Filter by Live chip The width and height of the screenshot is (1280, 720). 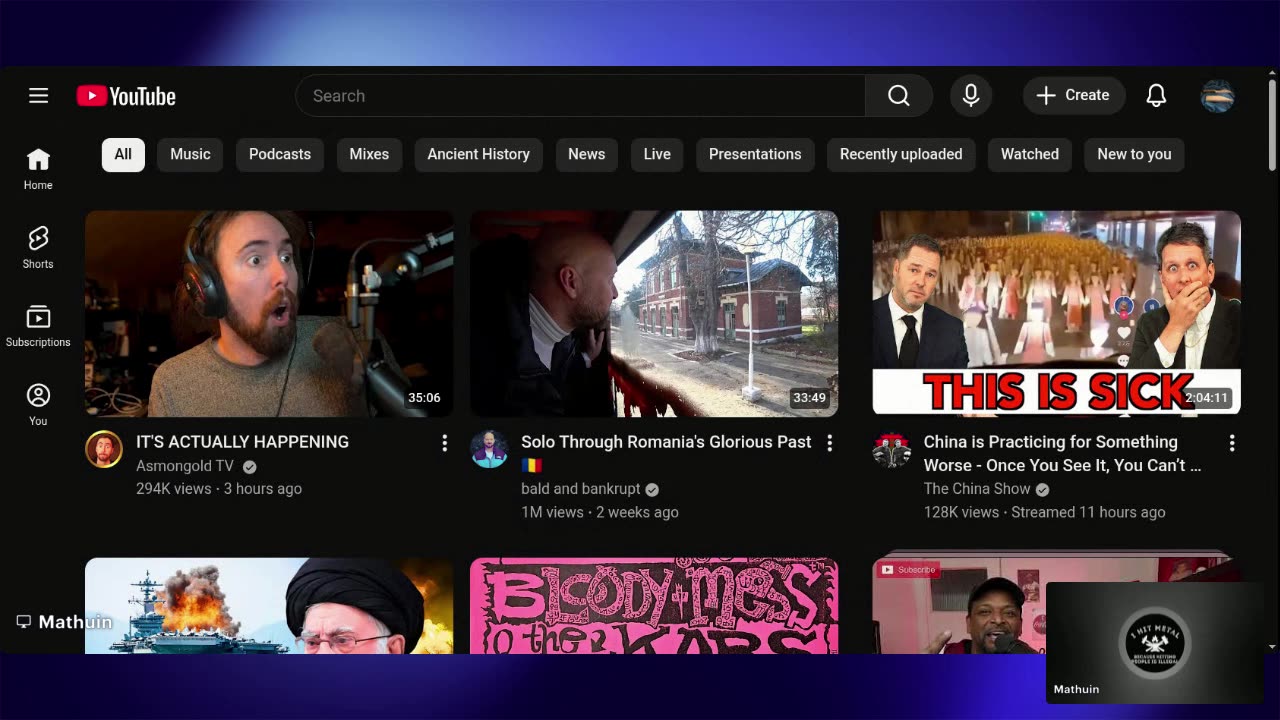pos(657,154)
